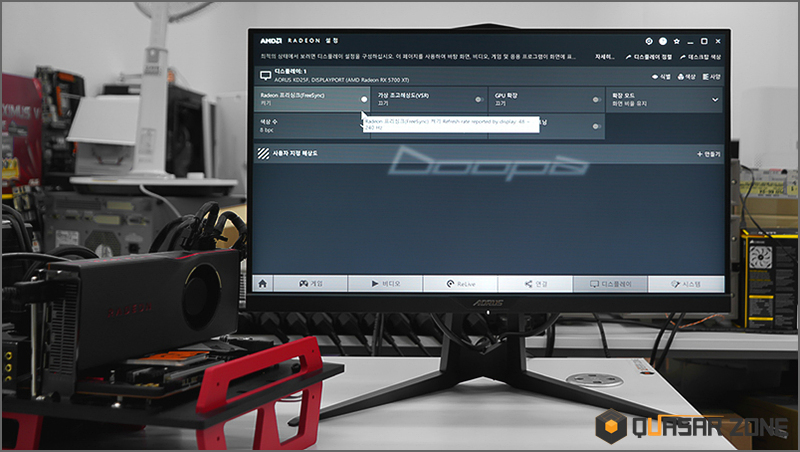Image resolution: width=800 pixels, height=452 pixels.
Task: Select the 디스플레이 (Display) tab
Action: coord(610,284)
